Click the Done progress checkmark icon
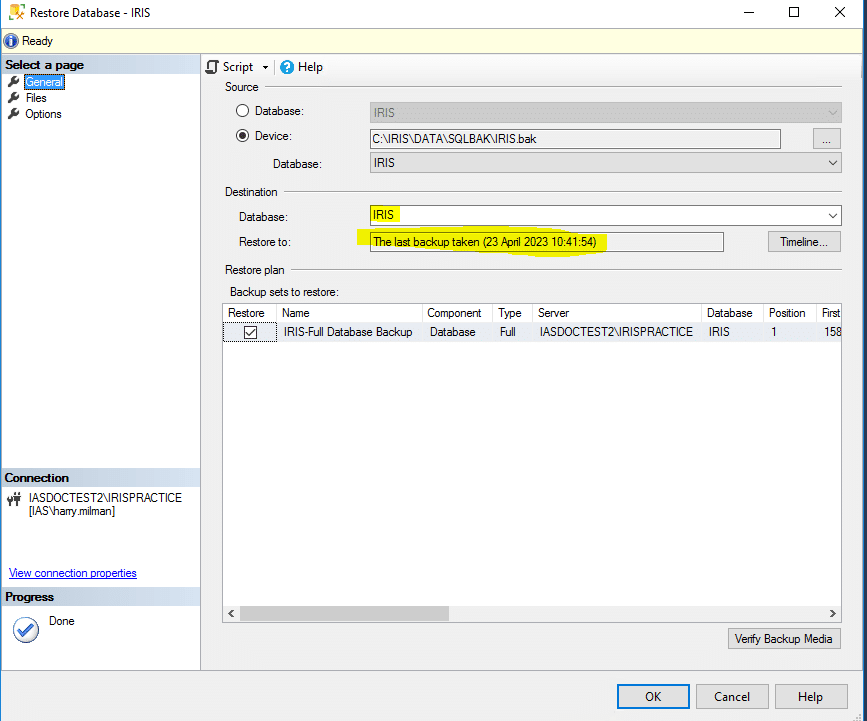The image size is (867, 721). pyautogui.click(x=26, y=630)
